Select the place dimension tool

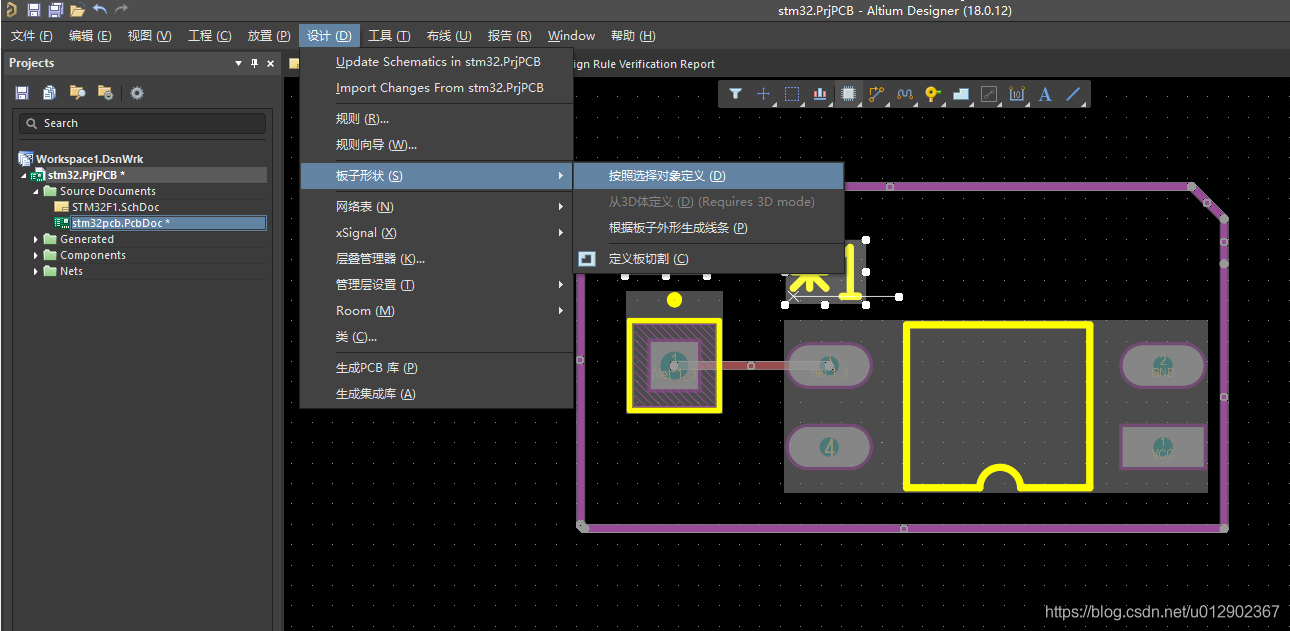[1017, 94]
